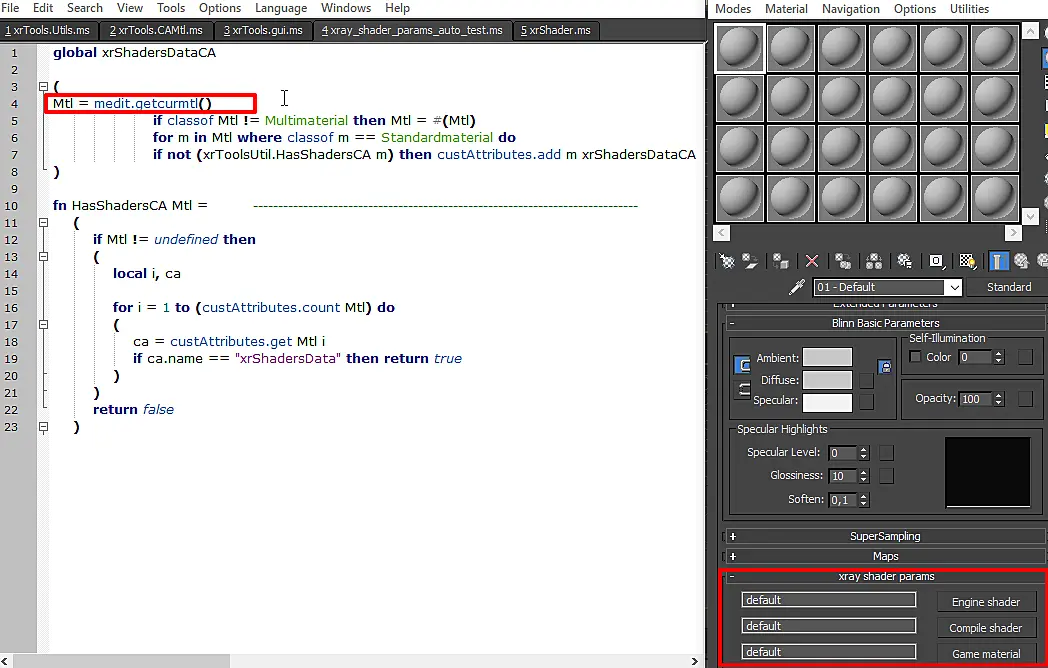Click the Compile shader button
1048x668 pixels.
(986, 628)
